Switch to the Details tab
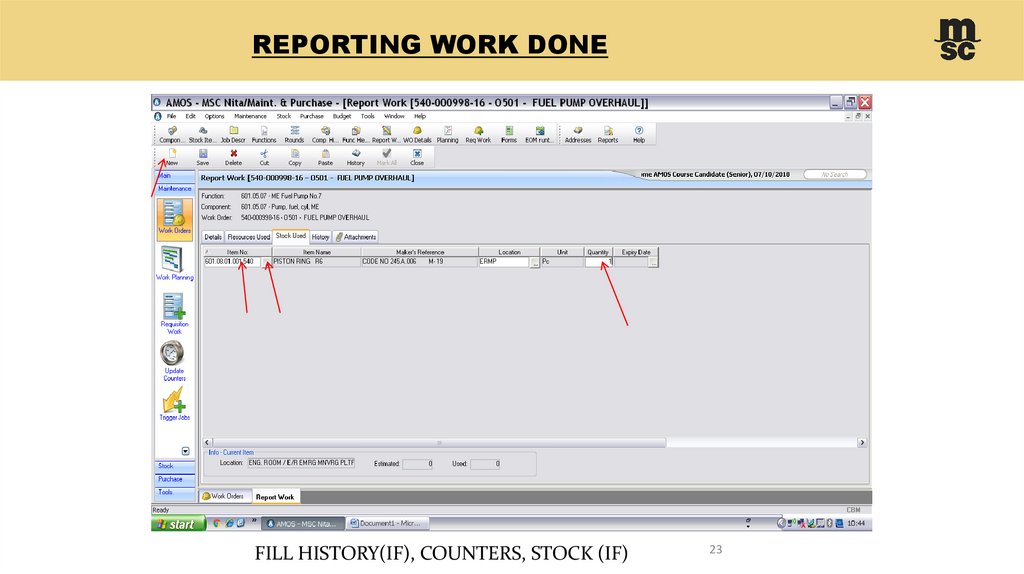 point(213,237)
